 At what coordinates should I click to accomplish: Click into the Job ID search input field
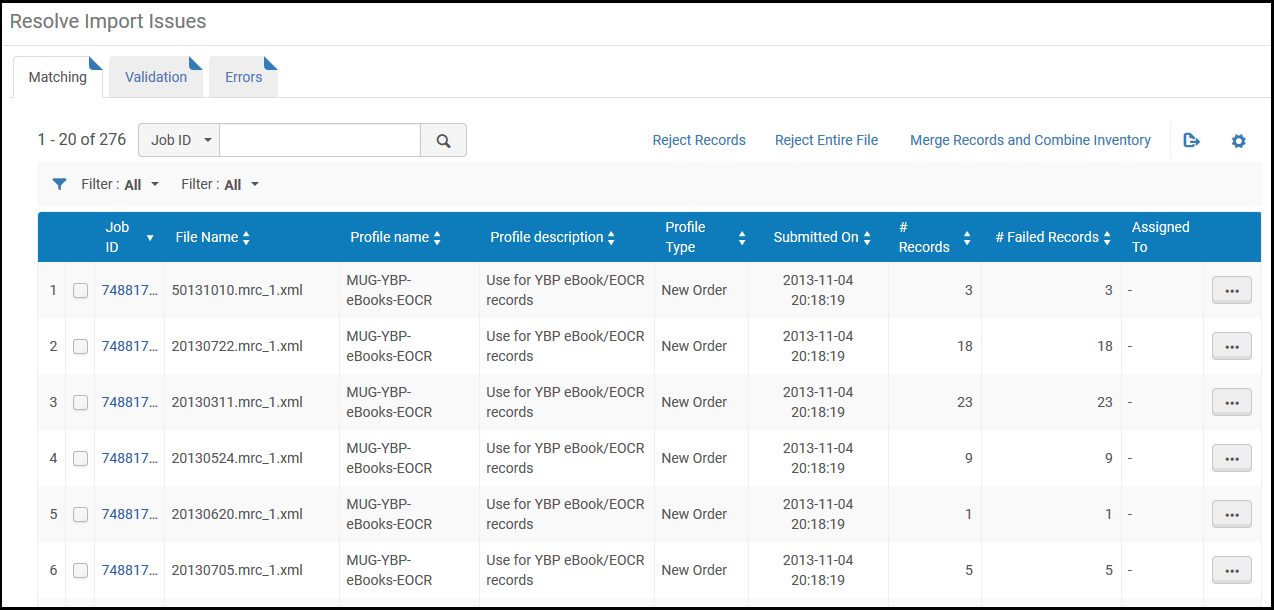pos(320,141)
